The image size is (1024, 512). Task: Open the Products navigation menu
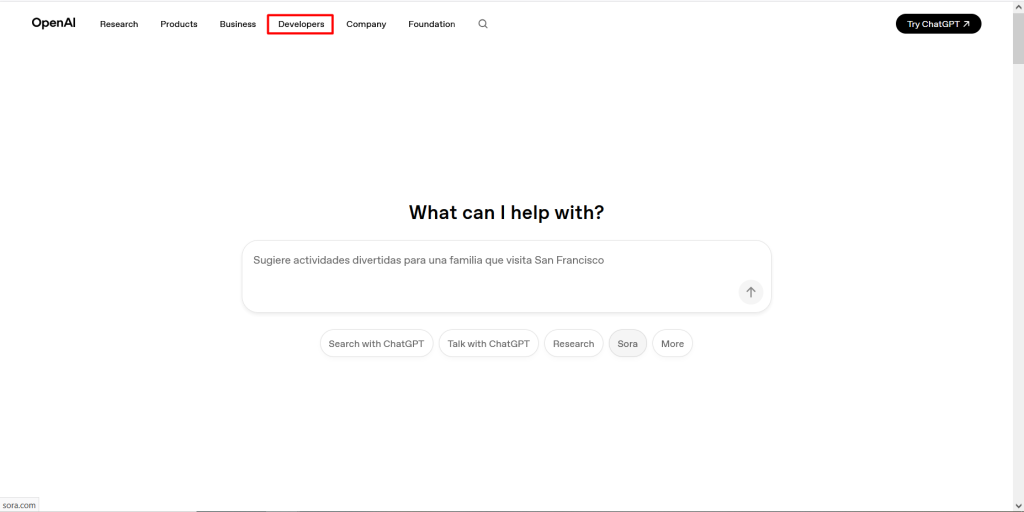(179, 24)
